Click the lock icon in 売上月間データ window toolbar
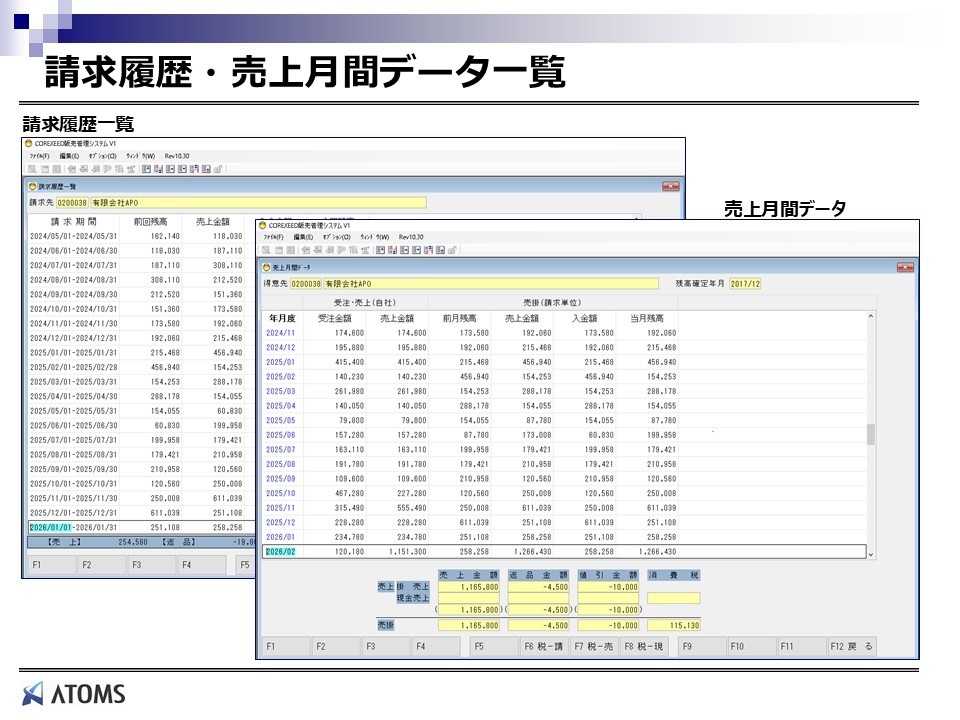 (453, 249)
